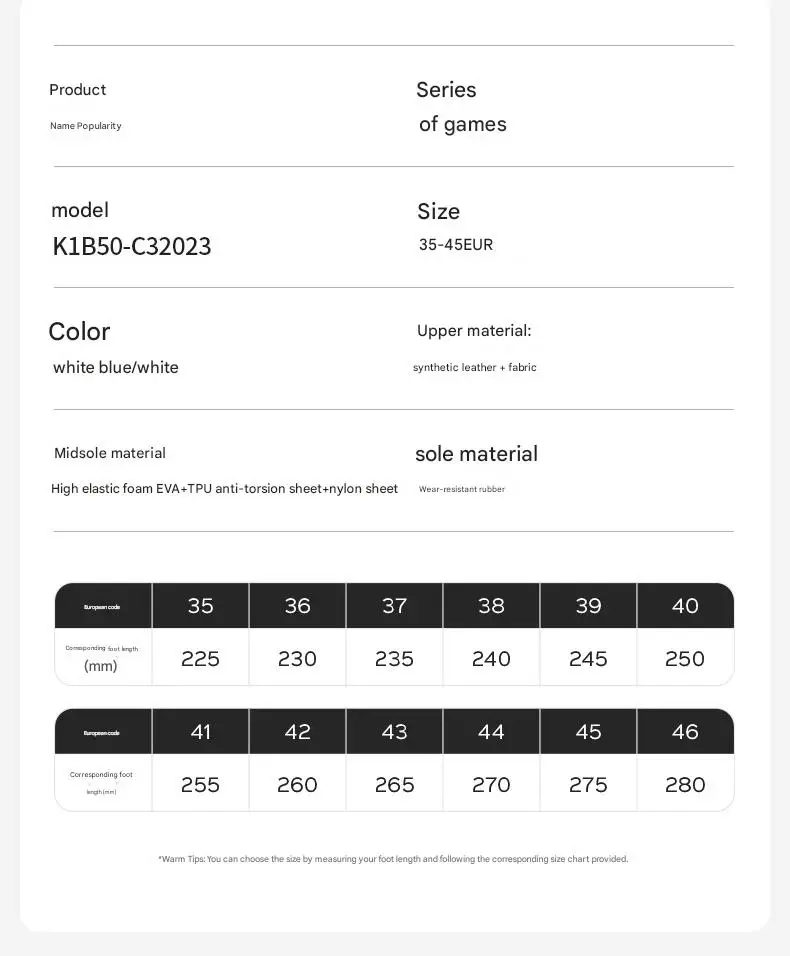The height and width of the screenshot is (956, 790).
Task: Click the white blue/white color value
Action: pos(116,367)
